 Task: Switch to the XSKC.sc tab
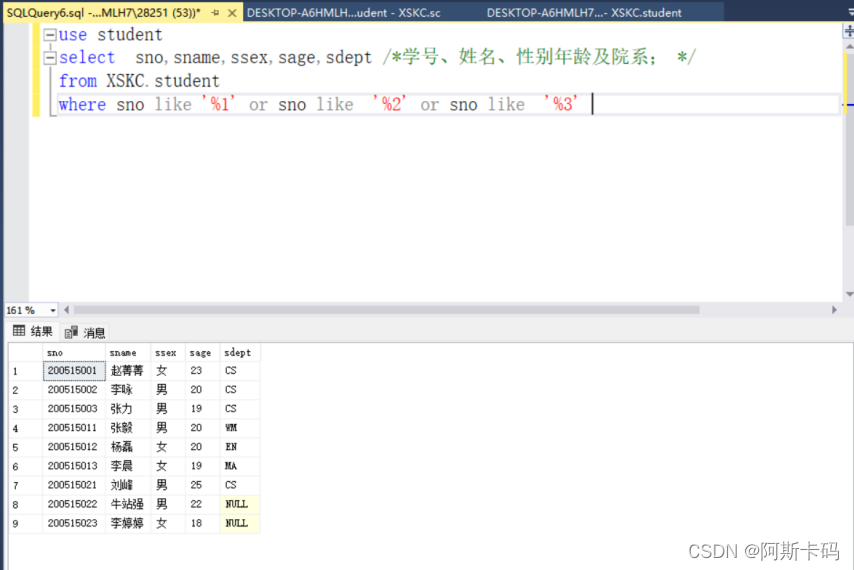(x=343, y=13)
